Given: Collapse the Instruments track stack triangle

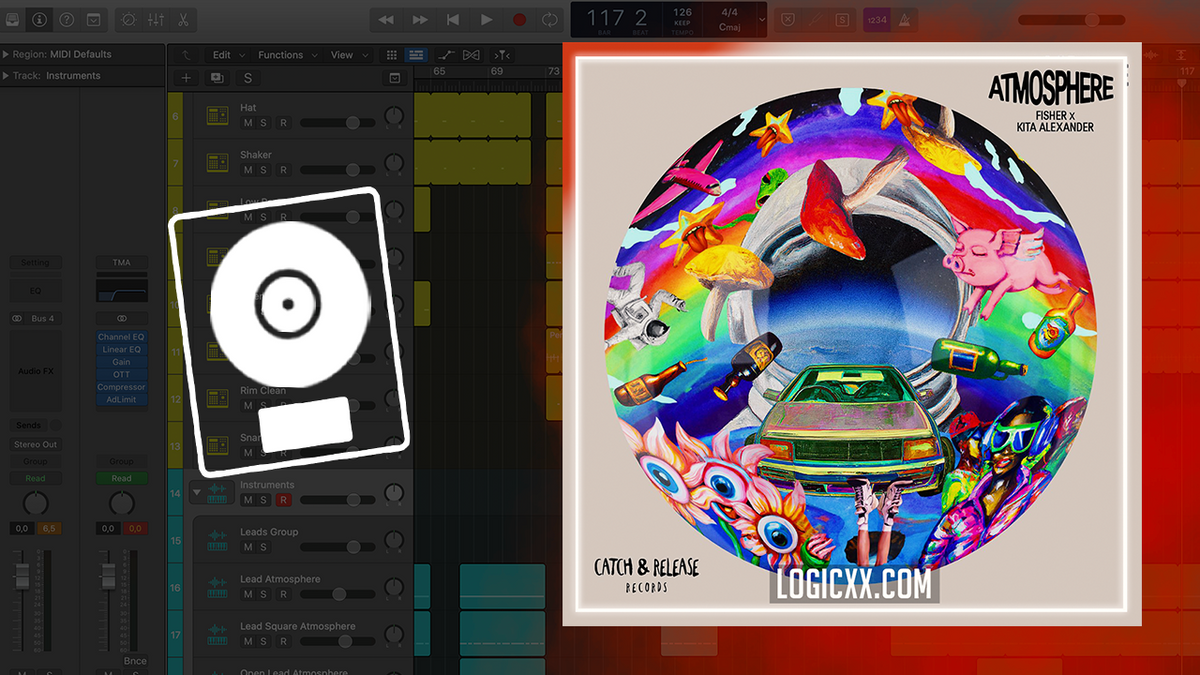Looking at the screenshot, I should pos(197,492).
